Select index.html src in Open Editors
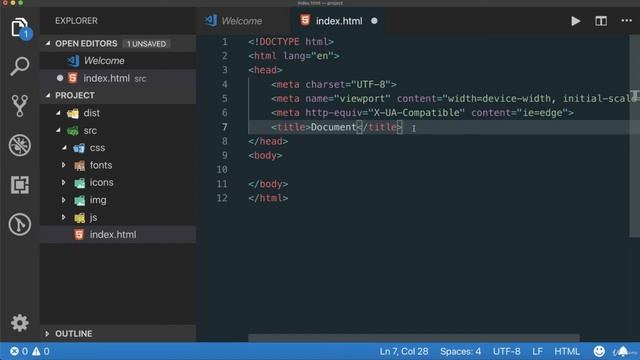This screenshot has width=640, height=360. point(118,78)
